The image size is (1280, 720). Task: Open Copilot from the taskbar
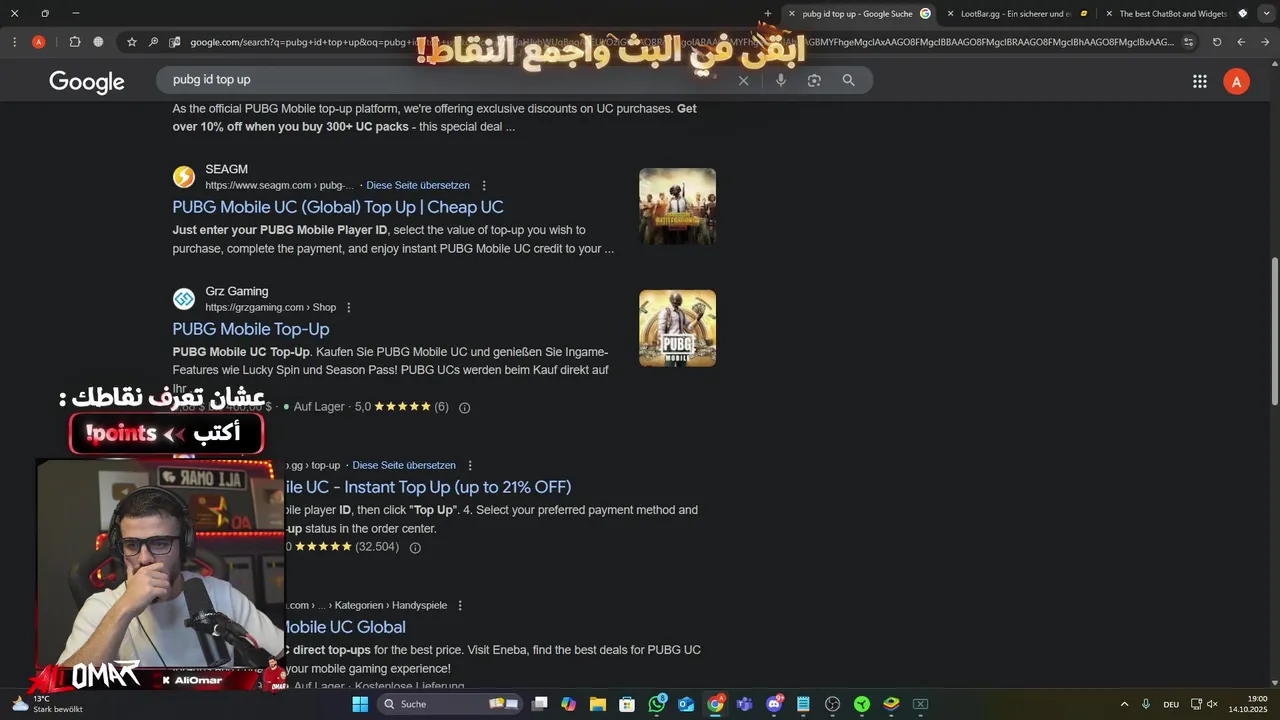click(x=569, y=704)
